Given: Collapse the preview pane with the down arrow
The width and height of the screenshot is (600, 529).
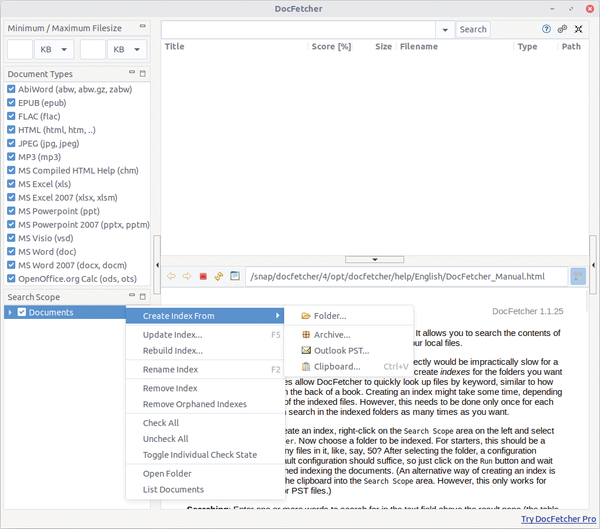Looking at the screenshot, I should pyautogui.click(x=375, y=260).
